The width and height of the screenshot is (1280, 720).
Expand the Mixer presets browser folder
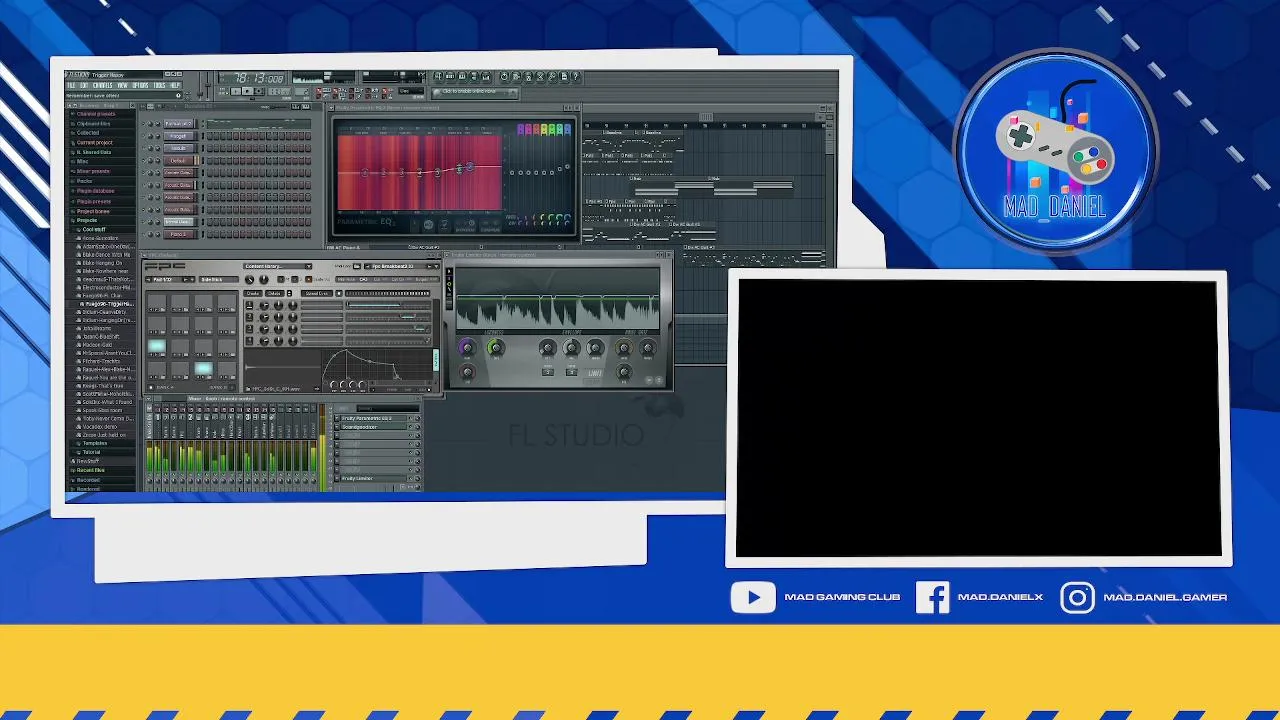(95, 171)
